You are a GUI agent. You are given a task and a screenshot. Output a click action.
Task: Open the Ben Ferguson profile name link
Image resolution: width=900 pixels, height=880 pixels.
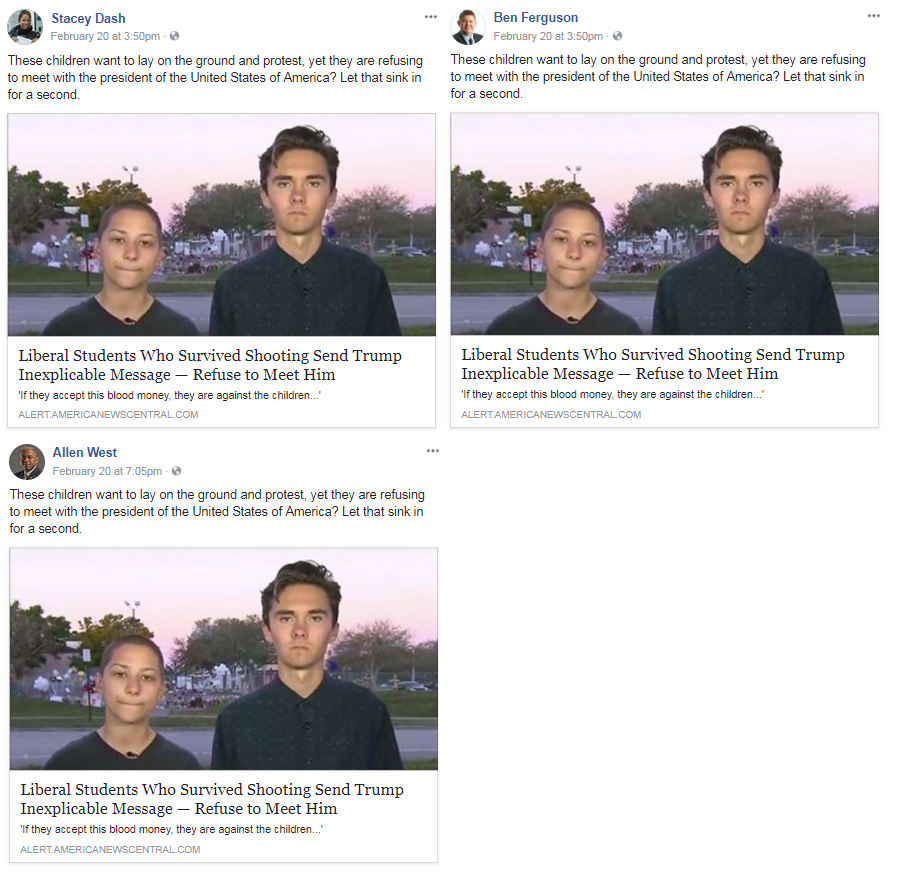pyautogui.click(x=535, y=18)
